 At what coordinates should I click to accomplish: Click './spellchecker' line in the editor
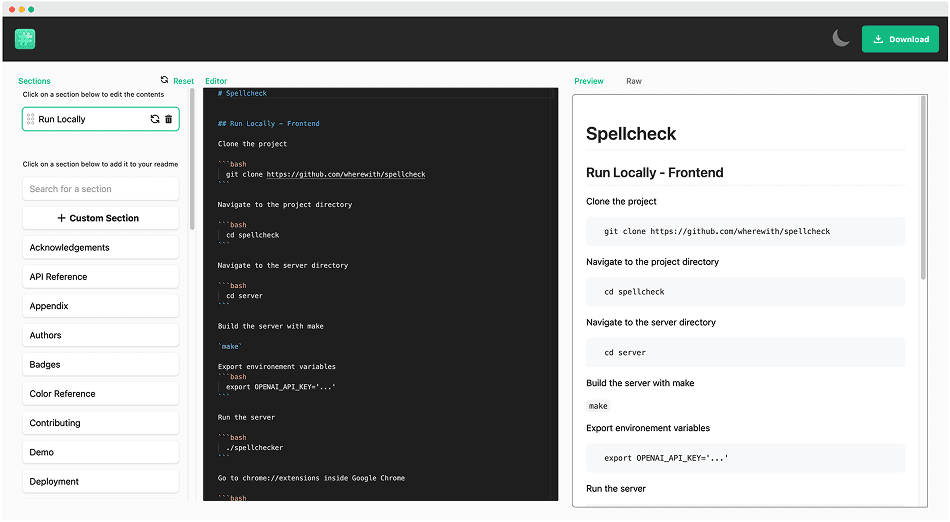[x=254, y=448]
